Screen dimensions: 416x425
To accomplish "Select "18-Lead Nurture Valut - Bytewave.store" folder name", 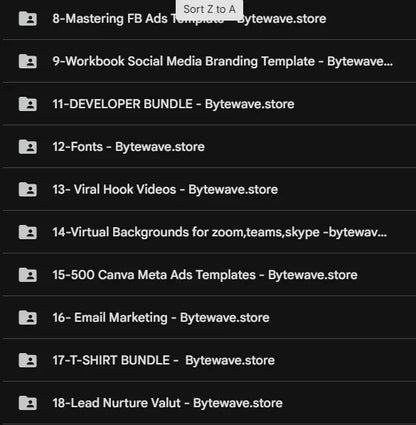I will click(x=167, y=403).
